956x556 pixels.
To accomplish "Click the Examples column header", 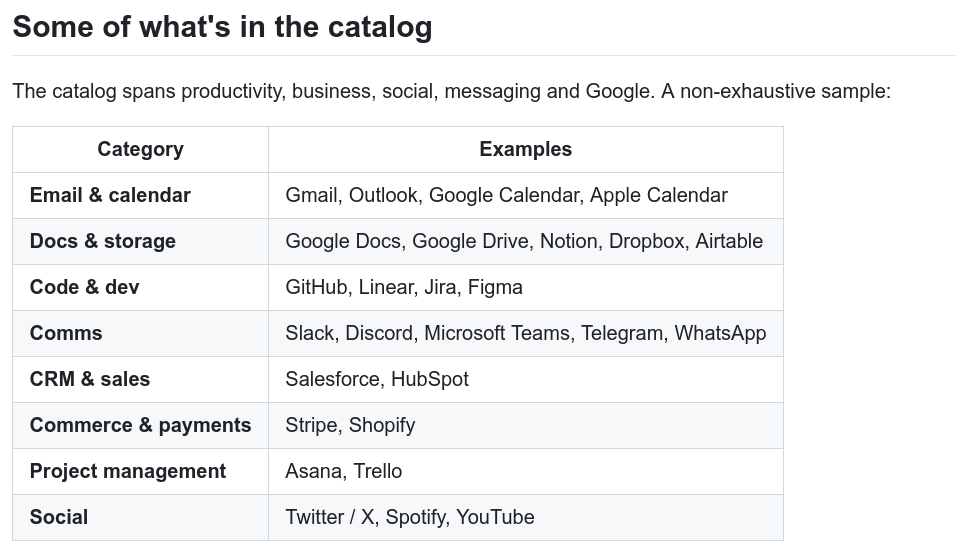I will coord(526,149).
